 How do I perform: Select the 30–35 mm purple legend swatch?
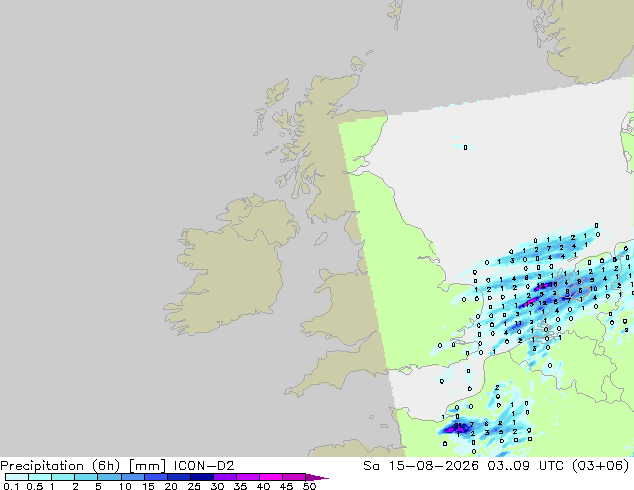pos(225,477)
